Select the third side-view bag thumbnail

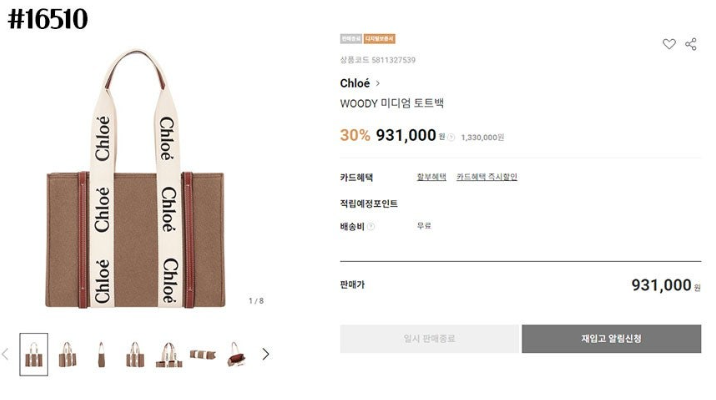[101, 354]
